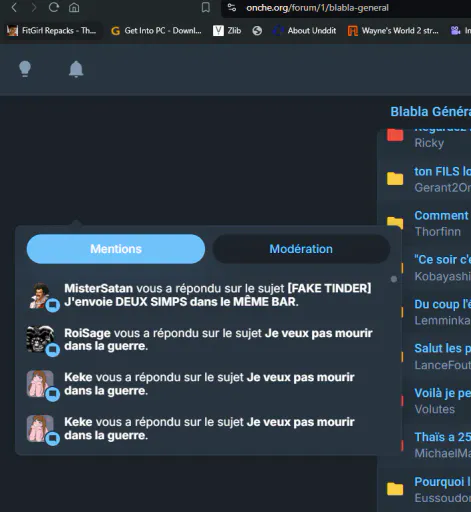Open Wayne's World 2 bookmark

(x=393, y=31)
